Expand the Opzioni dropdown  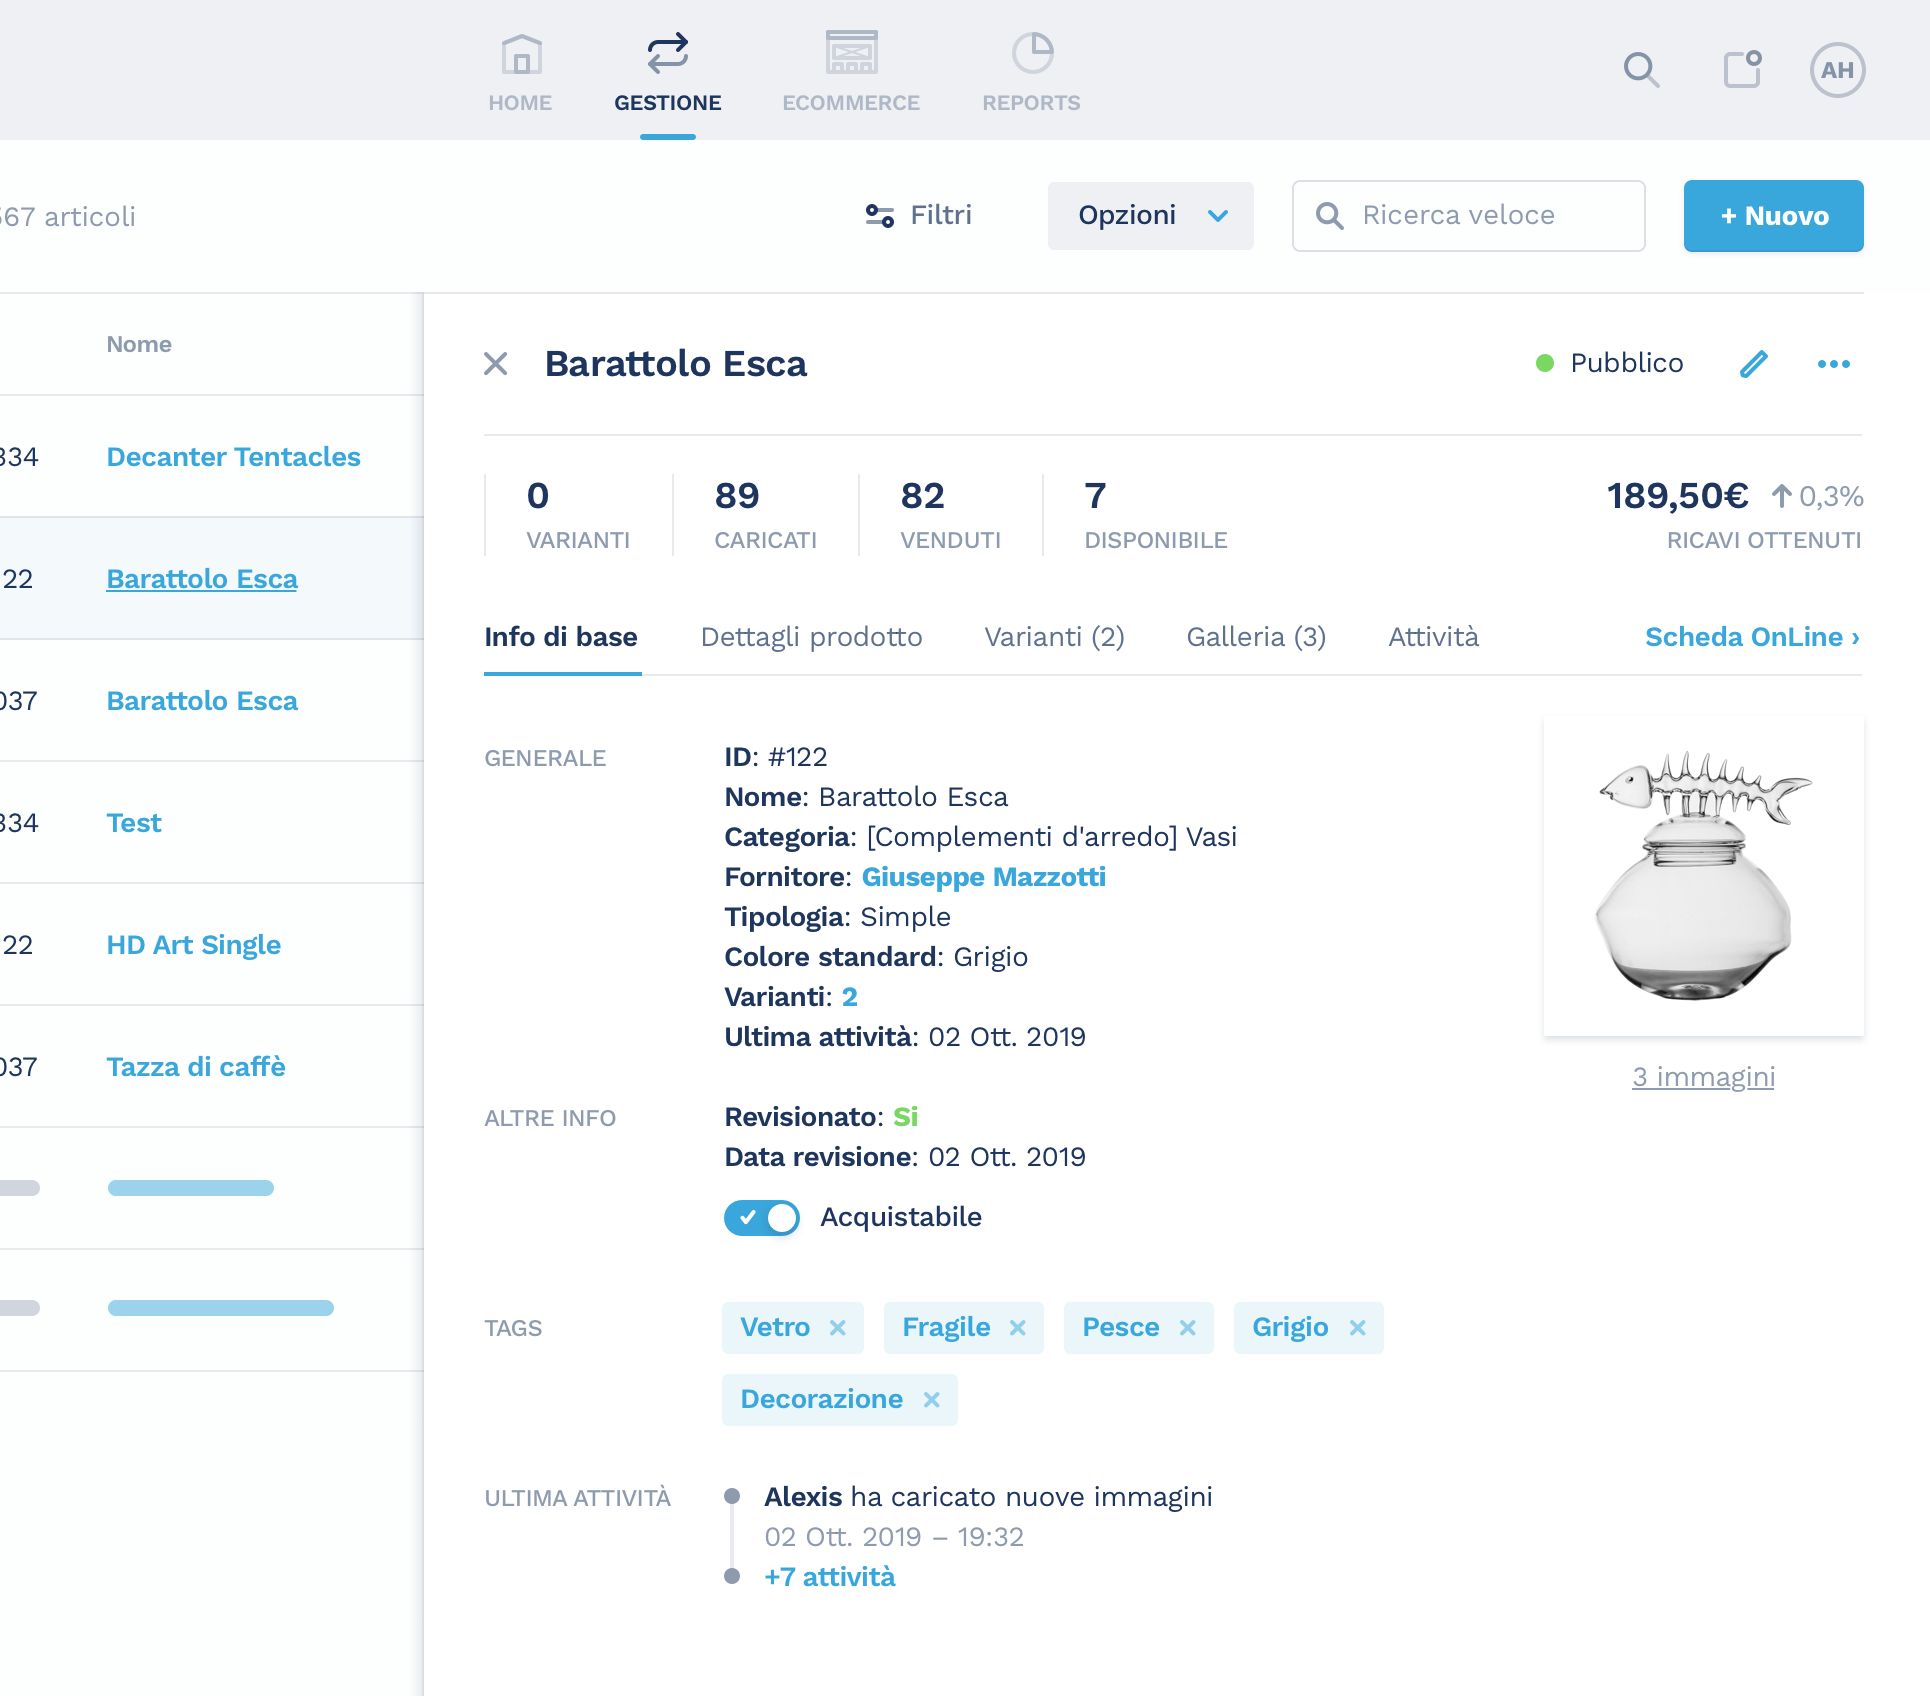pos(1150,216)
